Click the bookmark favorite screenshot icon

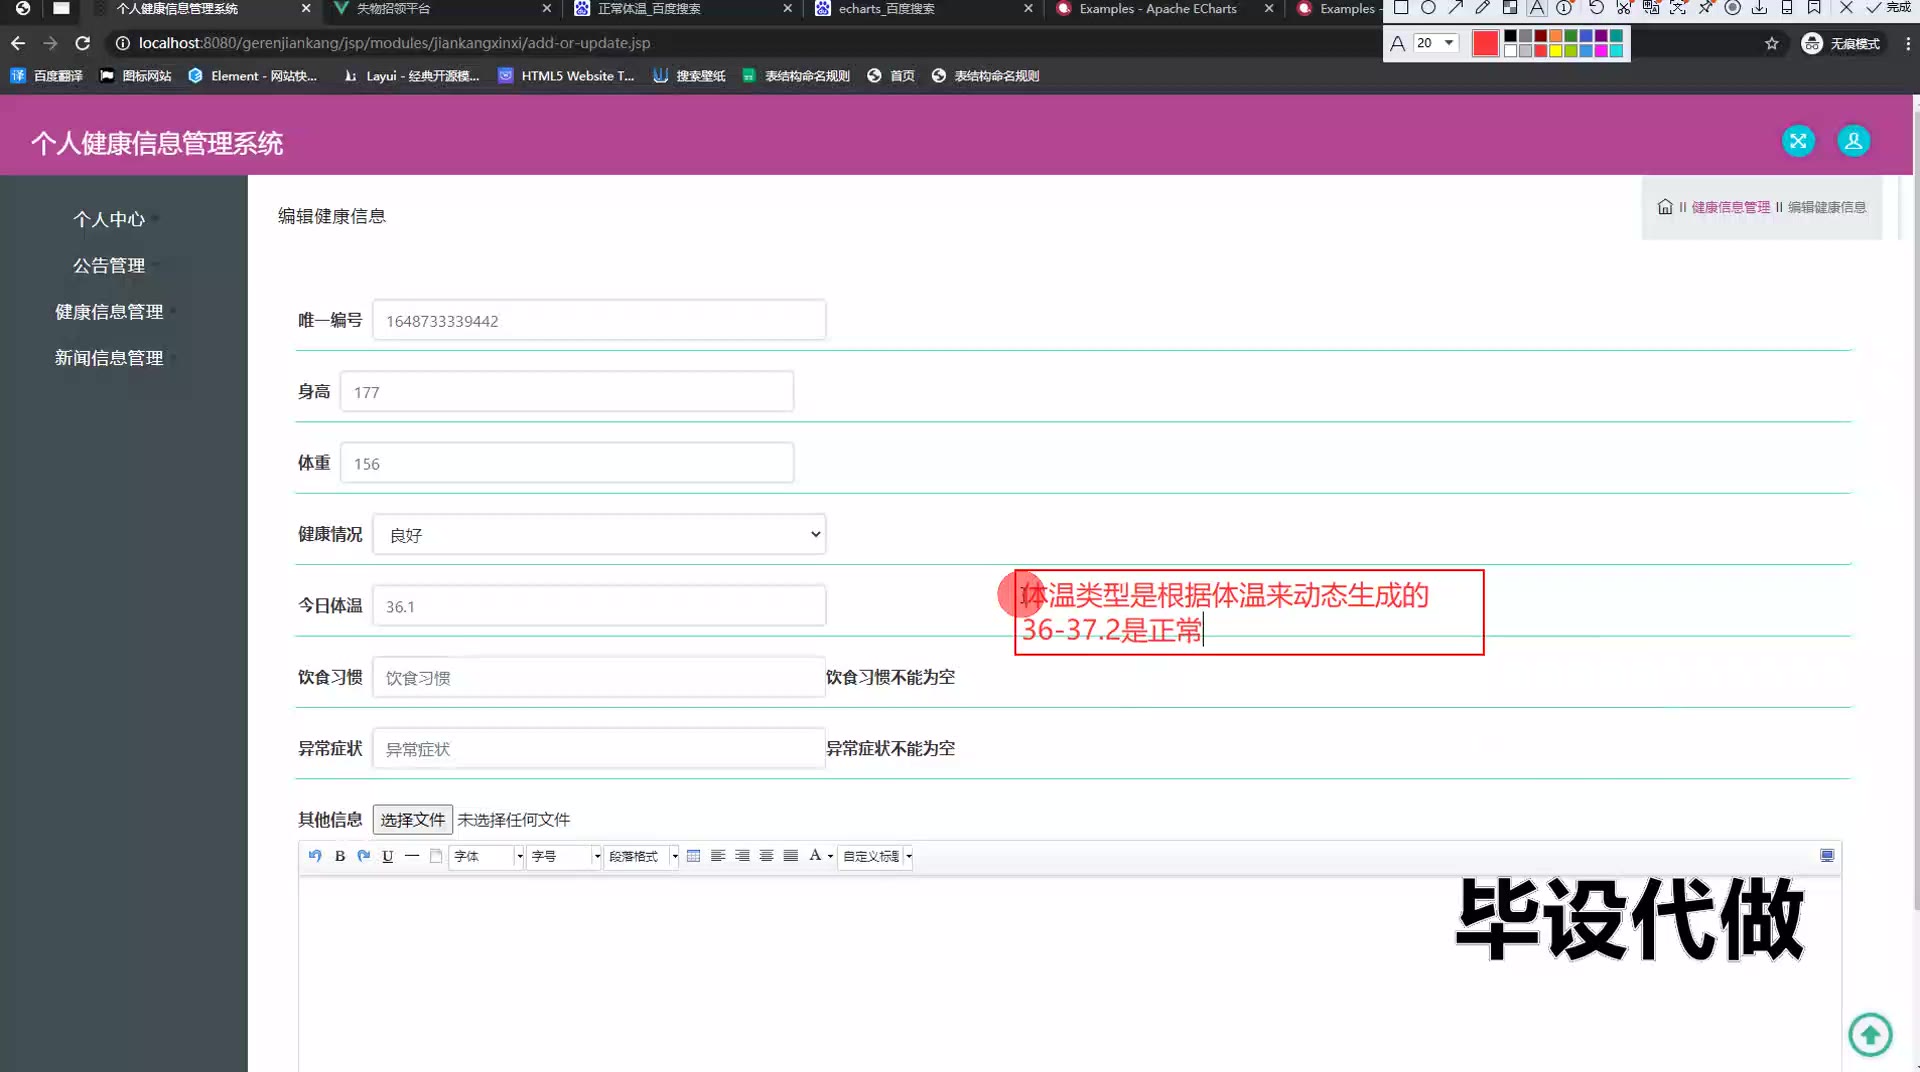[1814, 7]
